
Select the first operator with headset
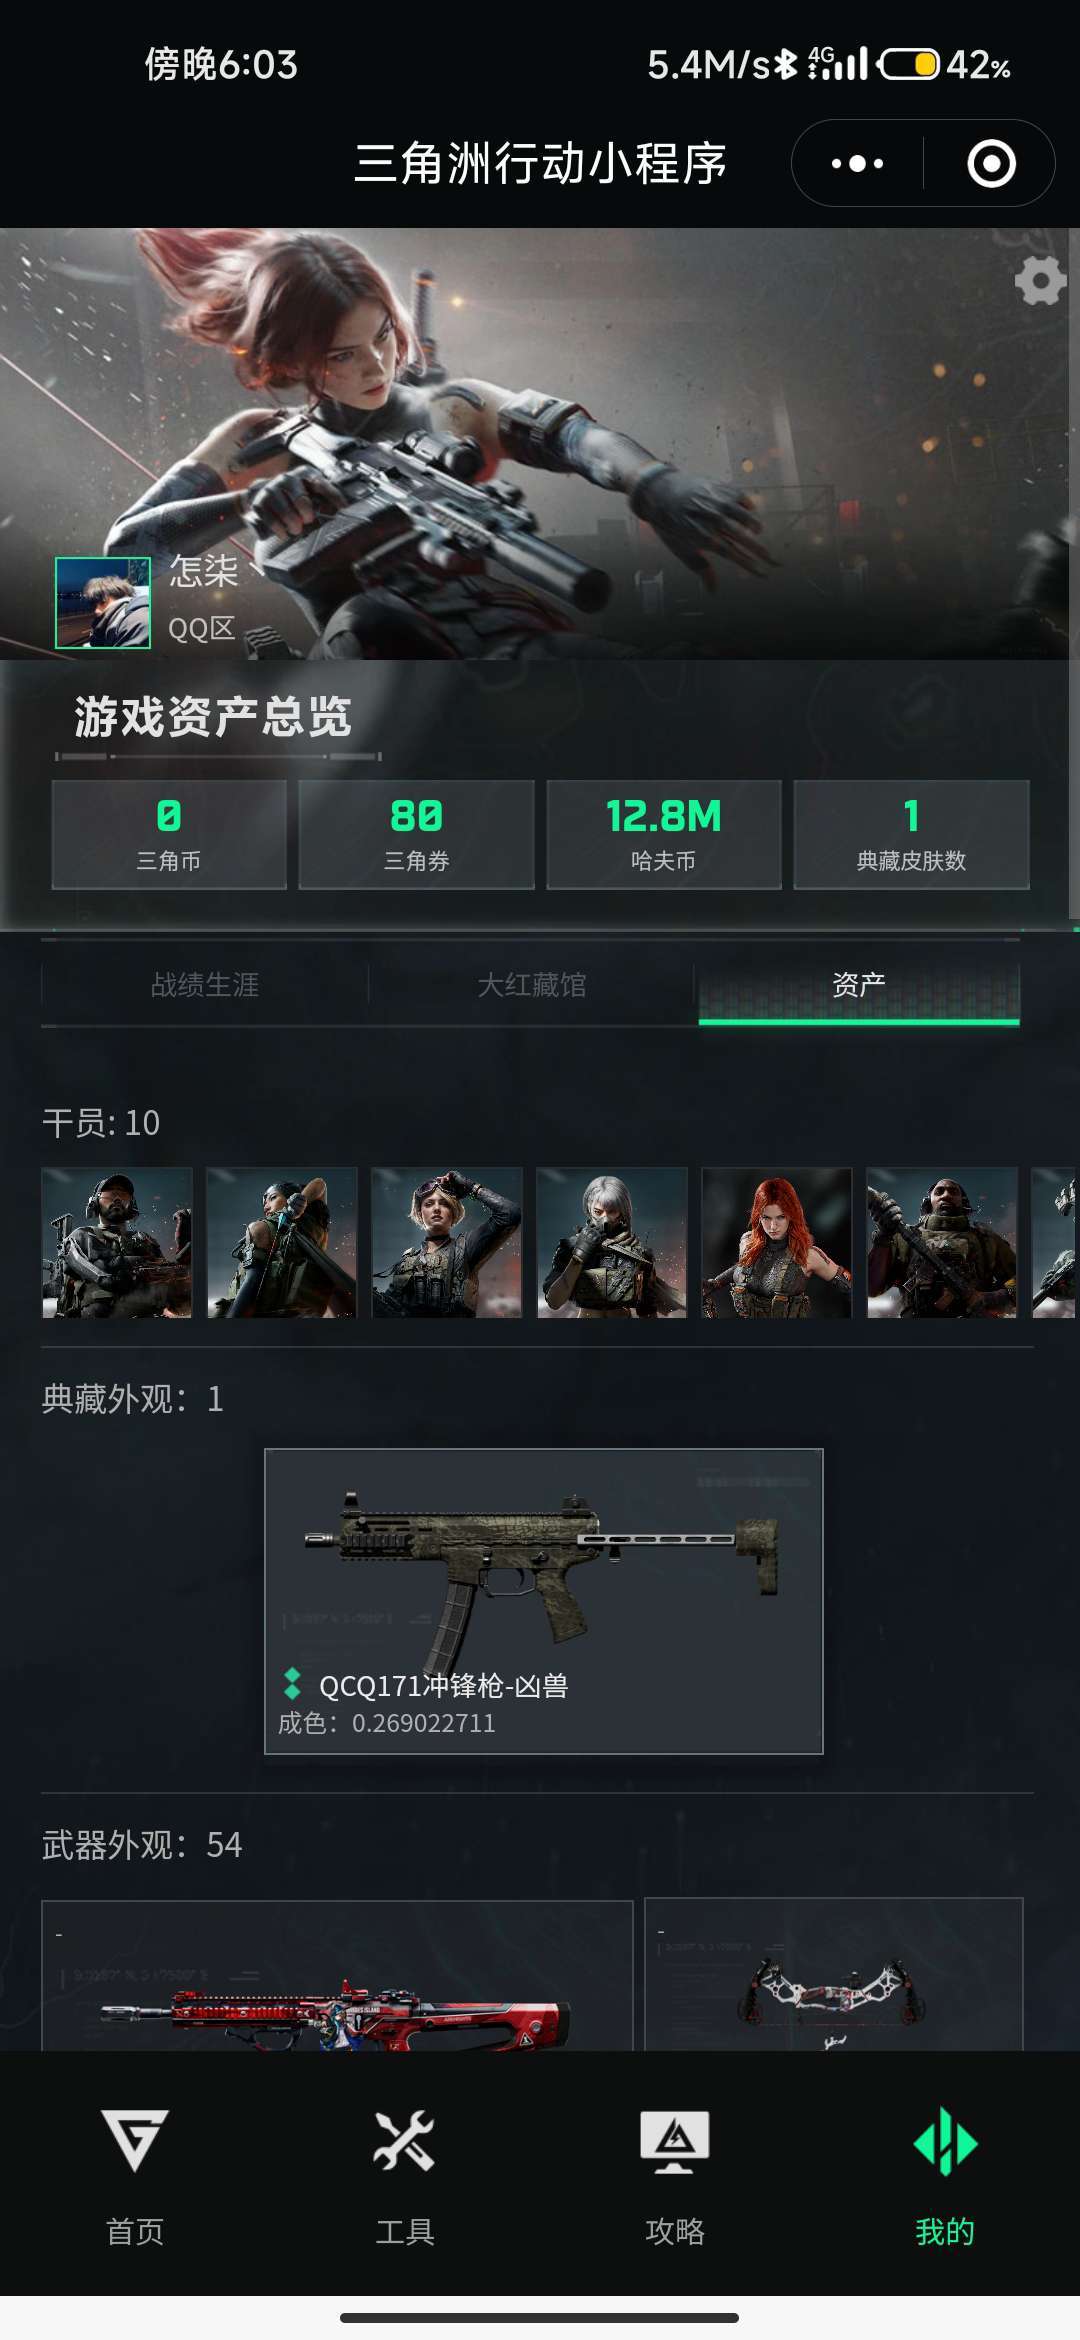point(117,1243)
